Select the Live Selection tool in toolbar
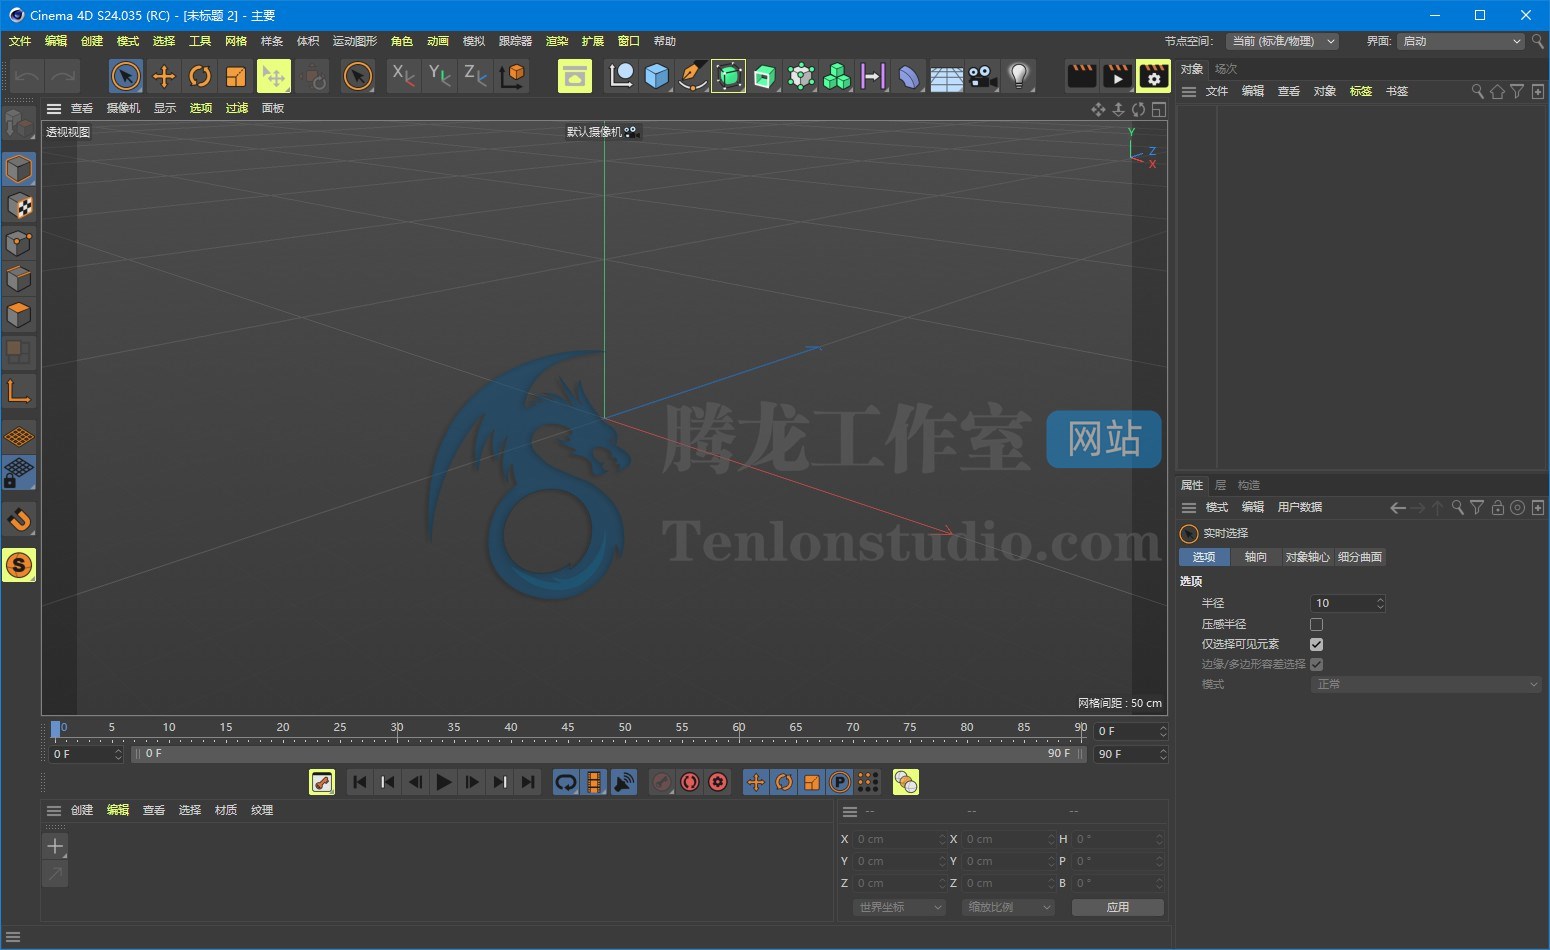1550x950 pixels. pos(126,76)
